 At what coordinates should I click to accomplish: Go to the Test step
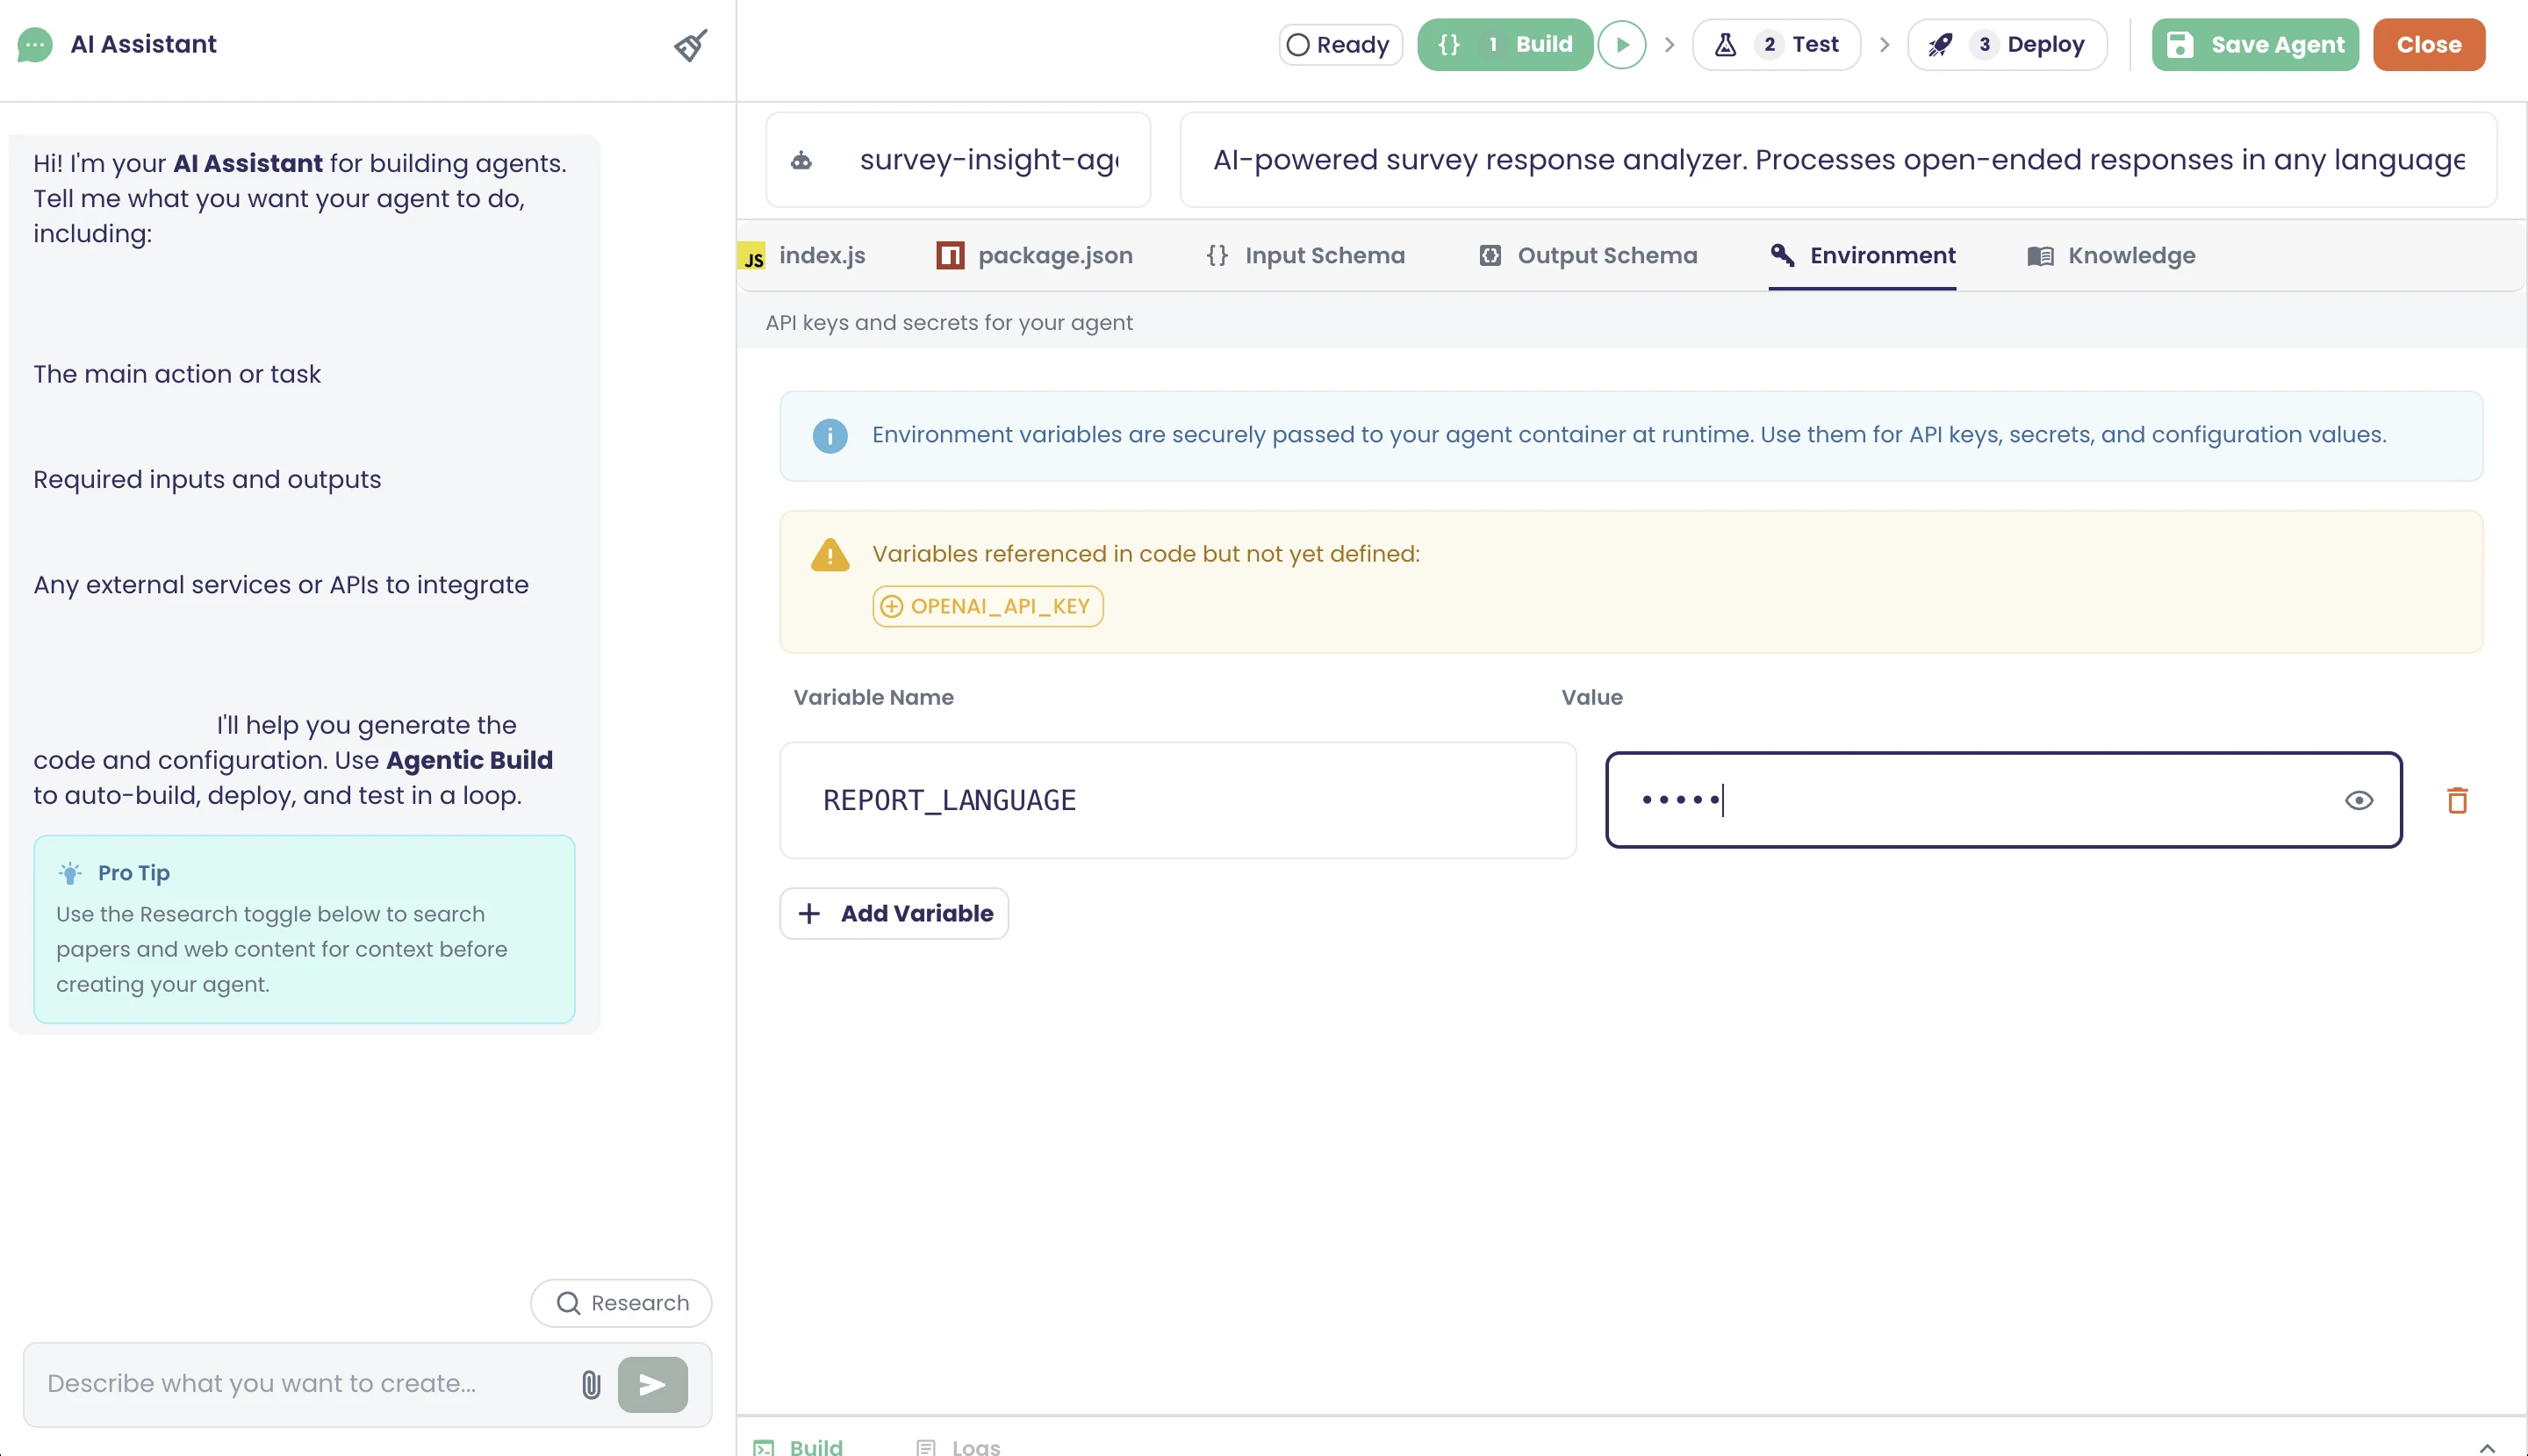[x=1776, y=45]
